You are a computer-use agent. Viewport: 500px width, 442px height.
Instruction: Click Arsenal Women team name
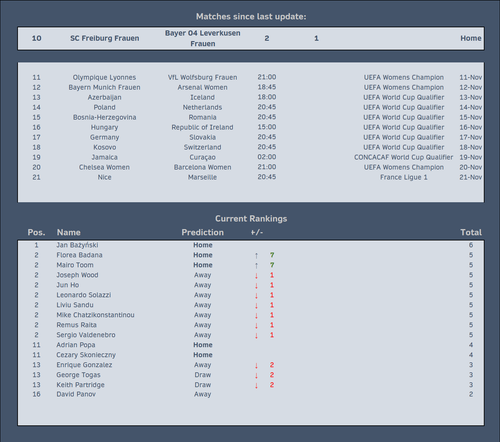[203, 87]
